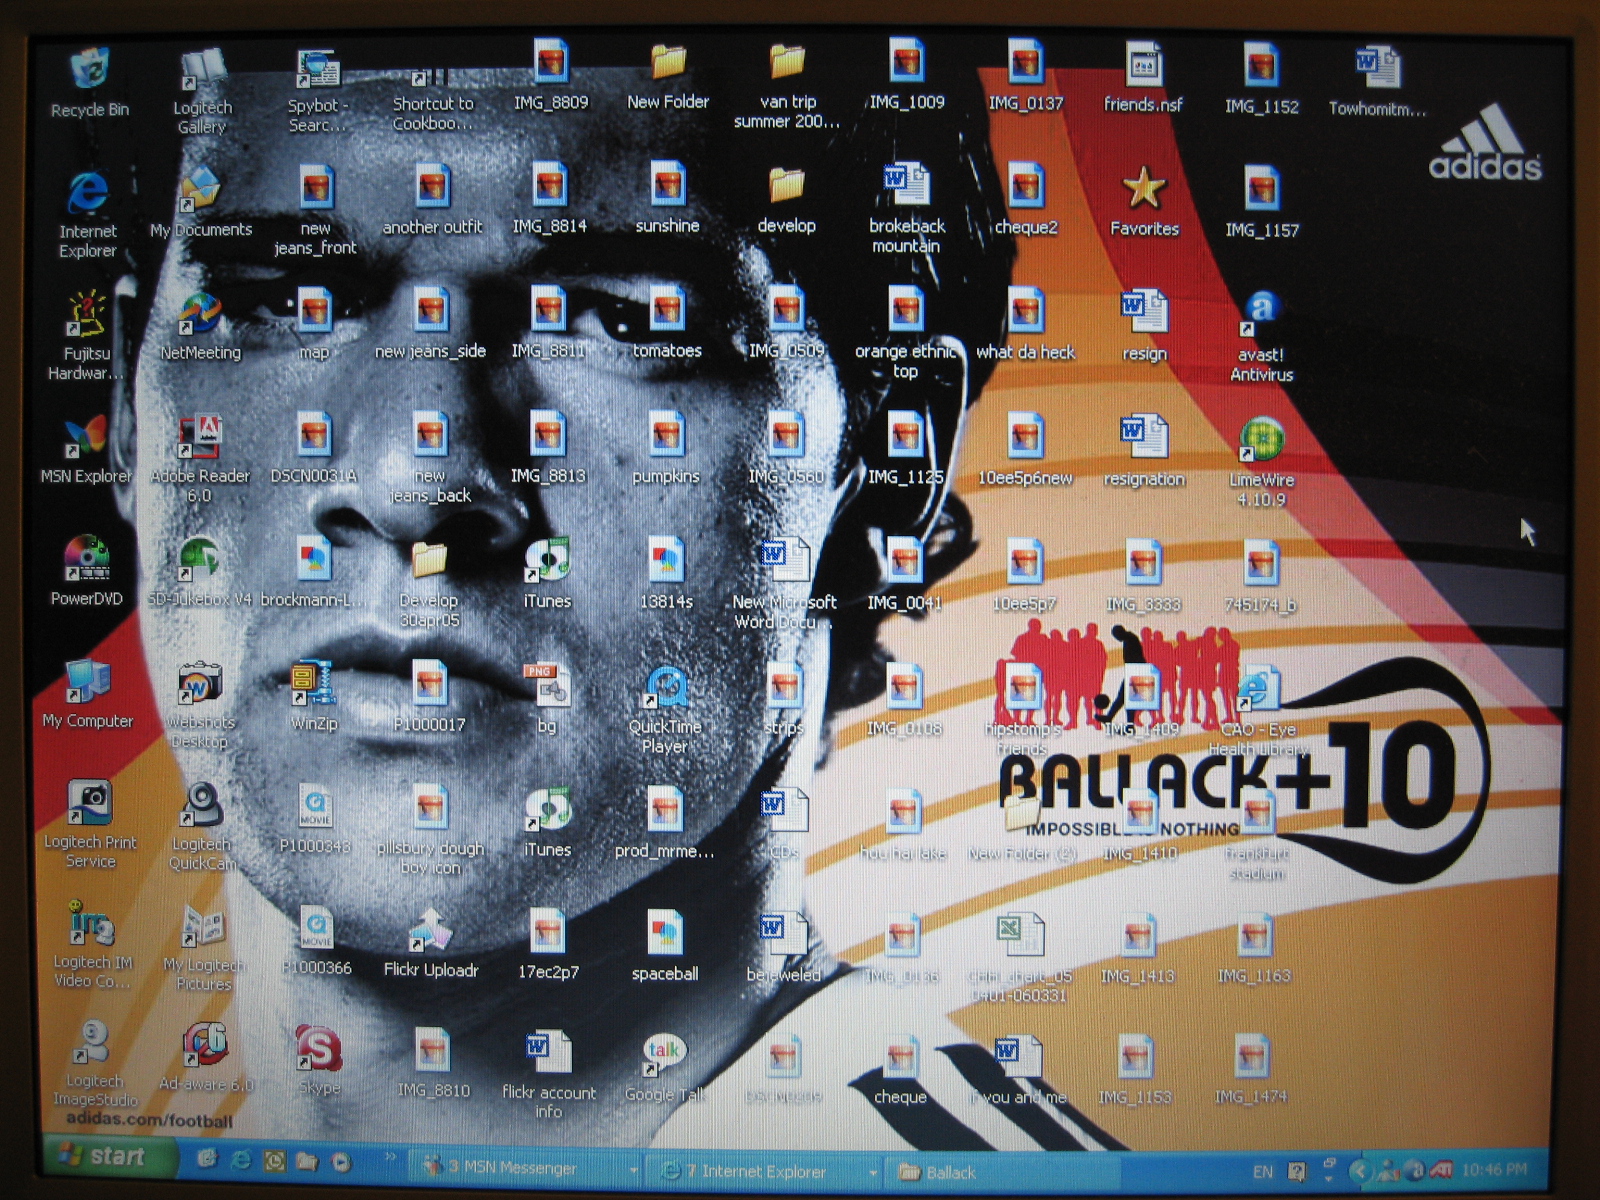1600x1200 pixels.
Task: Open the Logitech Gallery shortcut
Action: 203,70
